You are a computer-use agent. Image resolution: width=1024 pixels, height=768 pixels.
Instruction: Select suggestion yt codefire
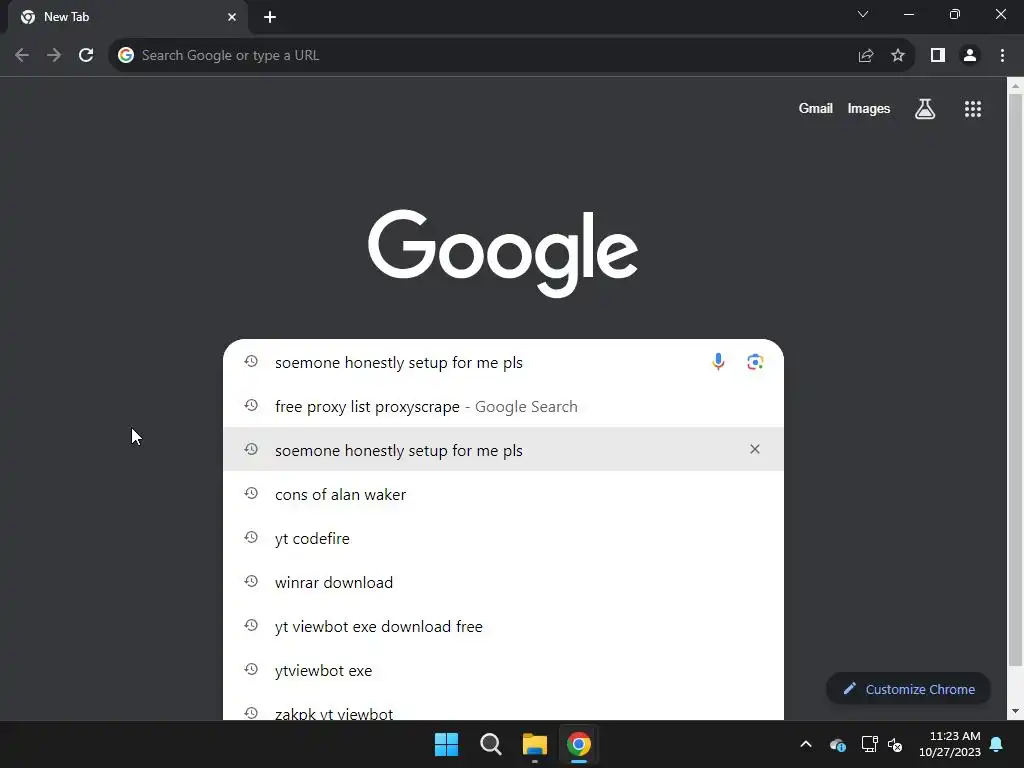tap(504, 538)
